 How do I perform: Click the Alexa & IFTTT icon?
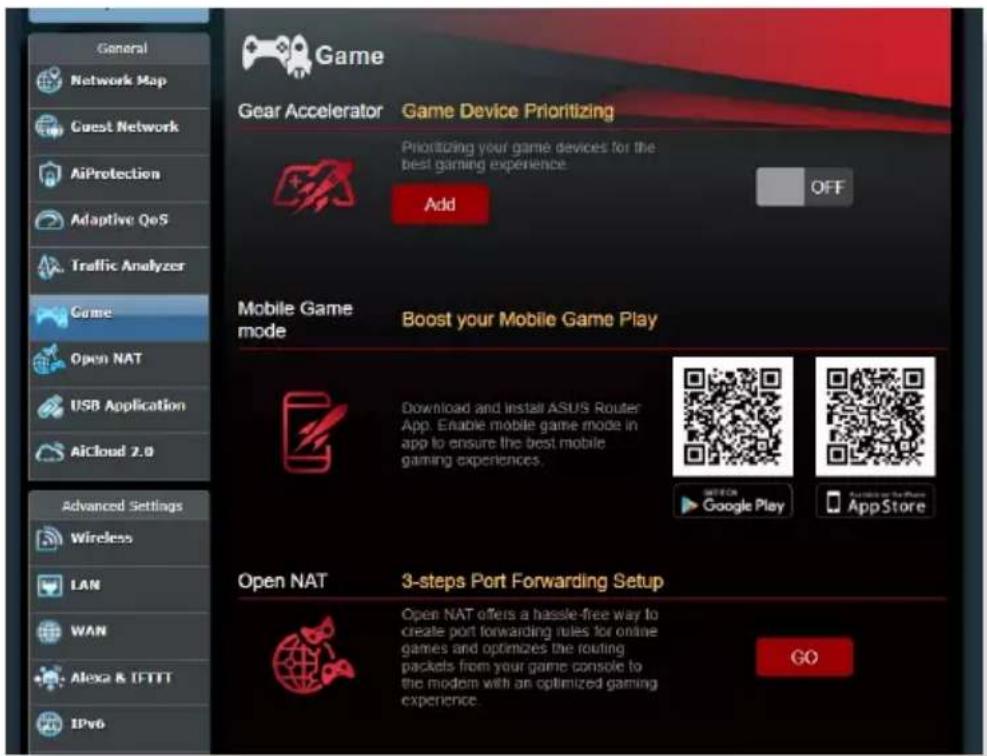(49, 678)
